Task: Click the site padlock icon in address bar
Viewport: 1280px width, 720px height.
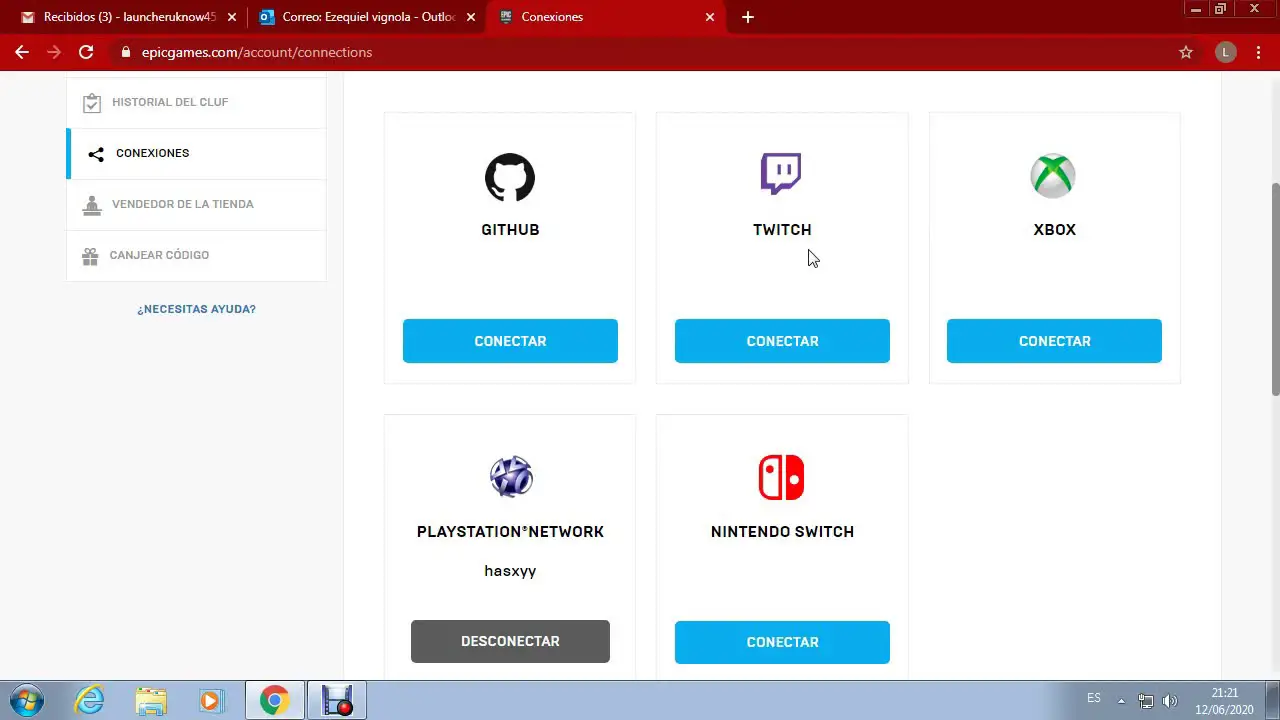Action: [125, 52]
